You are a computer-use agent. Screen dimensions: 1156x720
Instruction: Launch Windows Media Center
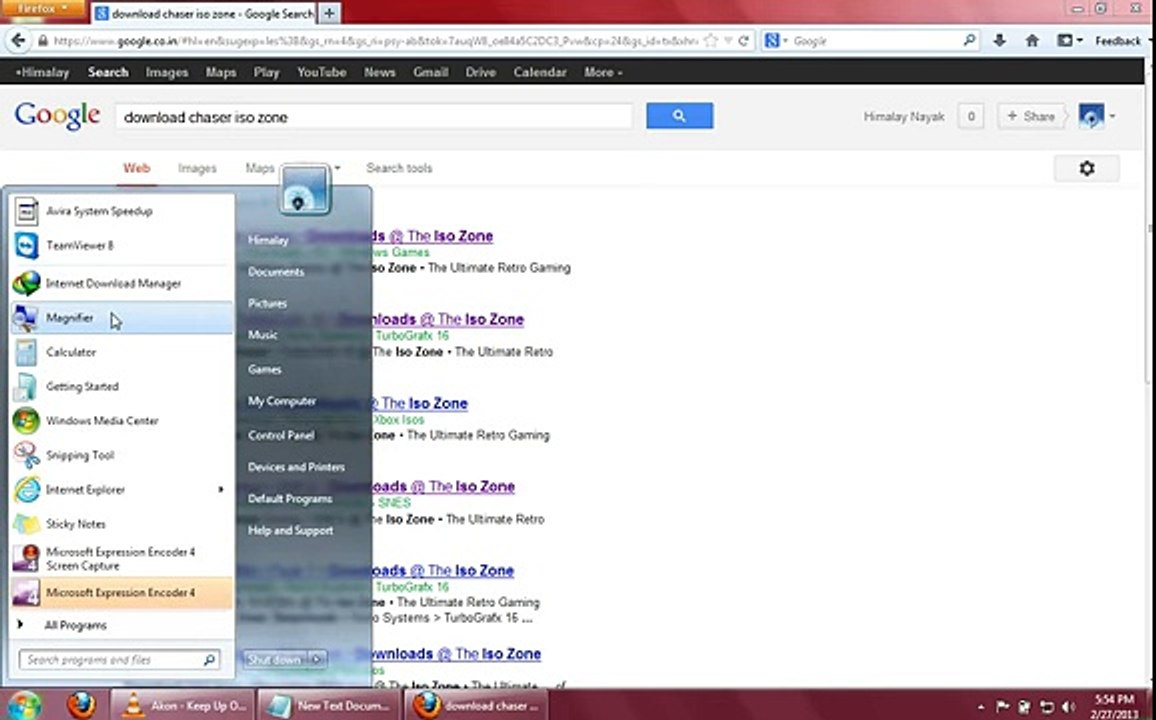click(122, 421)
